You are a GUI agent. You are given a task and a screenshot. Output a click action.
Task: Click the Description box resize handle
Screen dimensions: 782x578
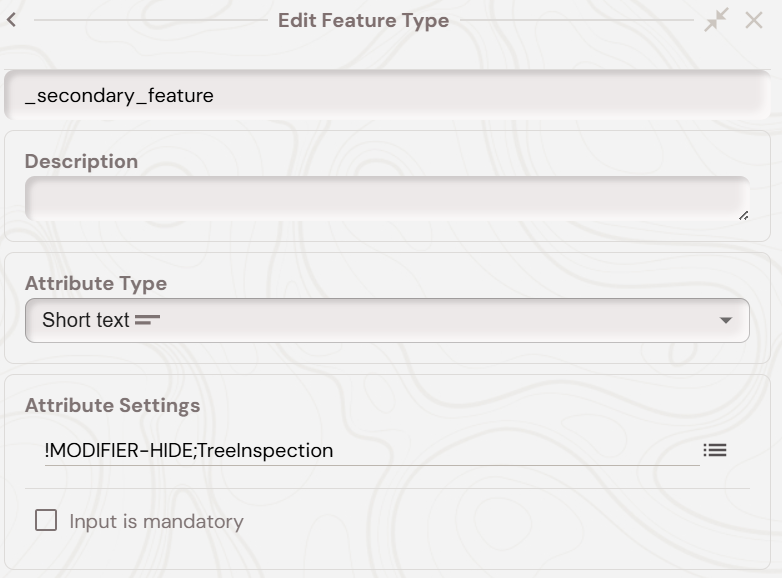[x=743, y=215]
